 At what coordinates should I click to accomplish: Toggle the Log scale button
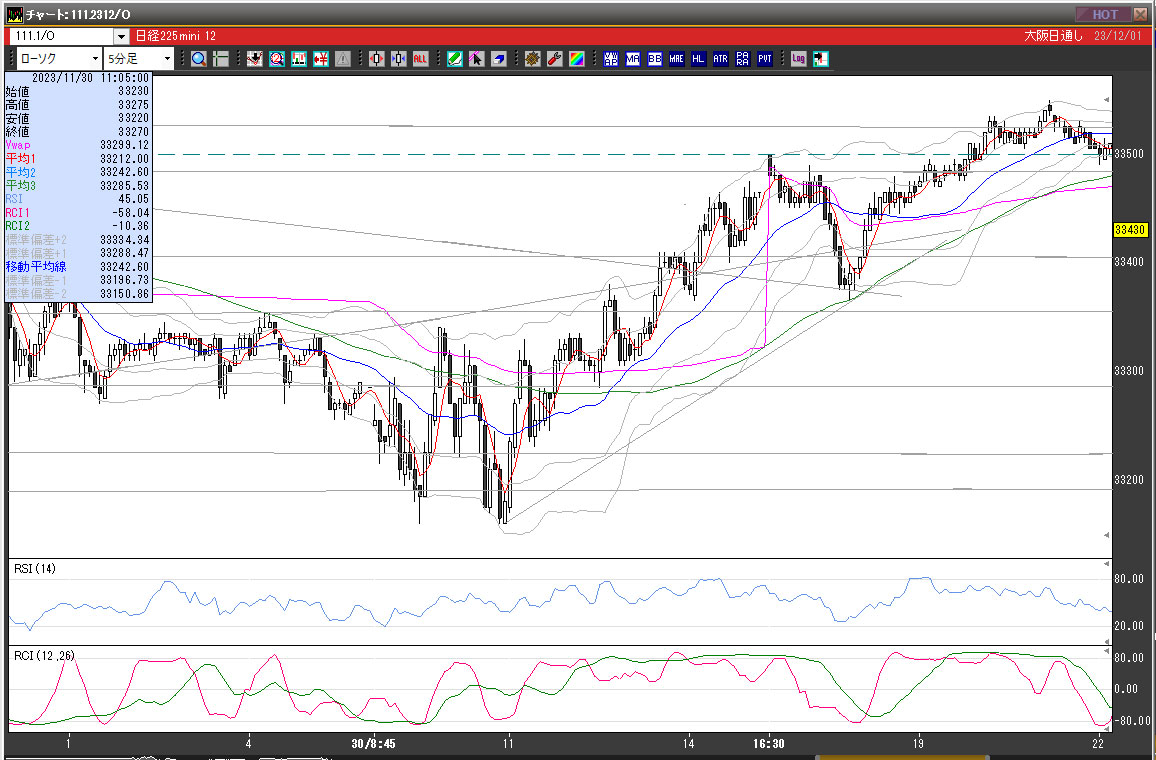798,59
